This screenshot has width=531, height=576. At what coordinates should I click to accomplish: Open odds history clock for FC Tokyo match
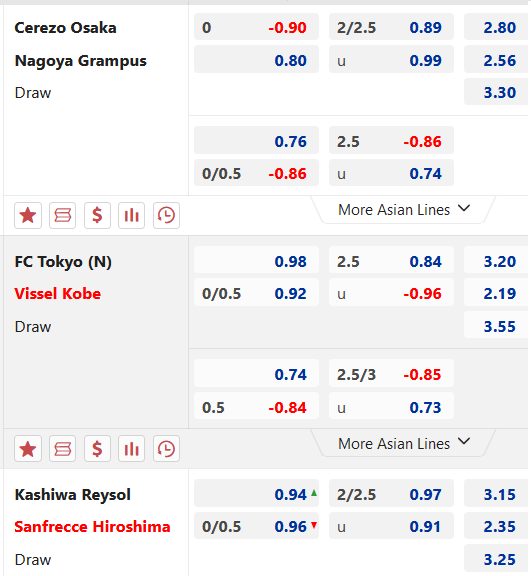coord(166,449)
